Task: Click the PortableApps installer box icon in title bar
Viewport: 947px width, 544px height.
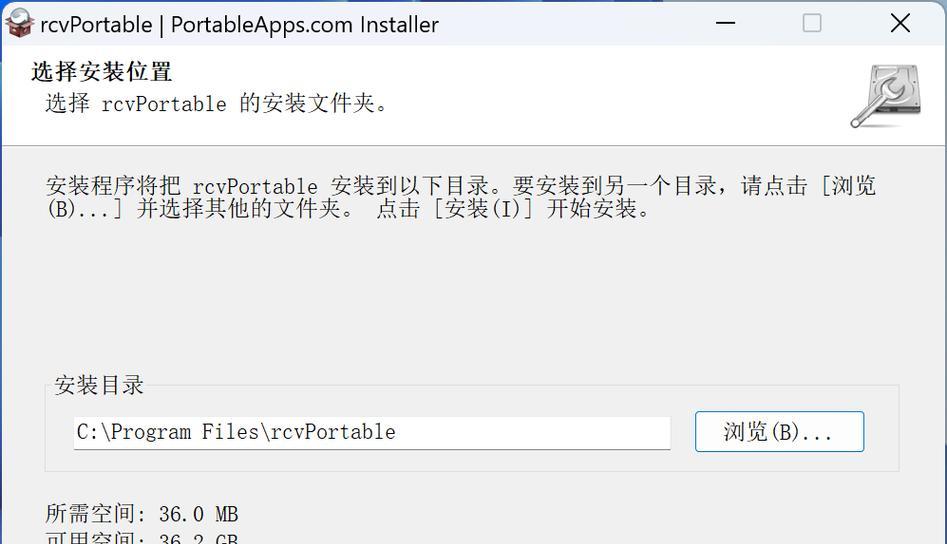Action: pos(19,24)
